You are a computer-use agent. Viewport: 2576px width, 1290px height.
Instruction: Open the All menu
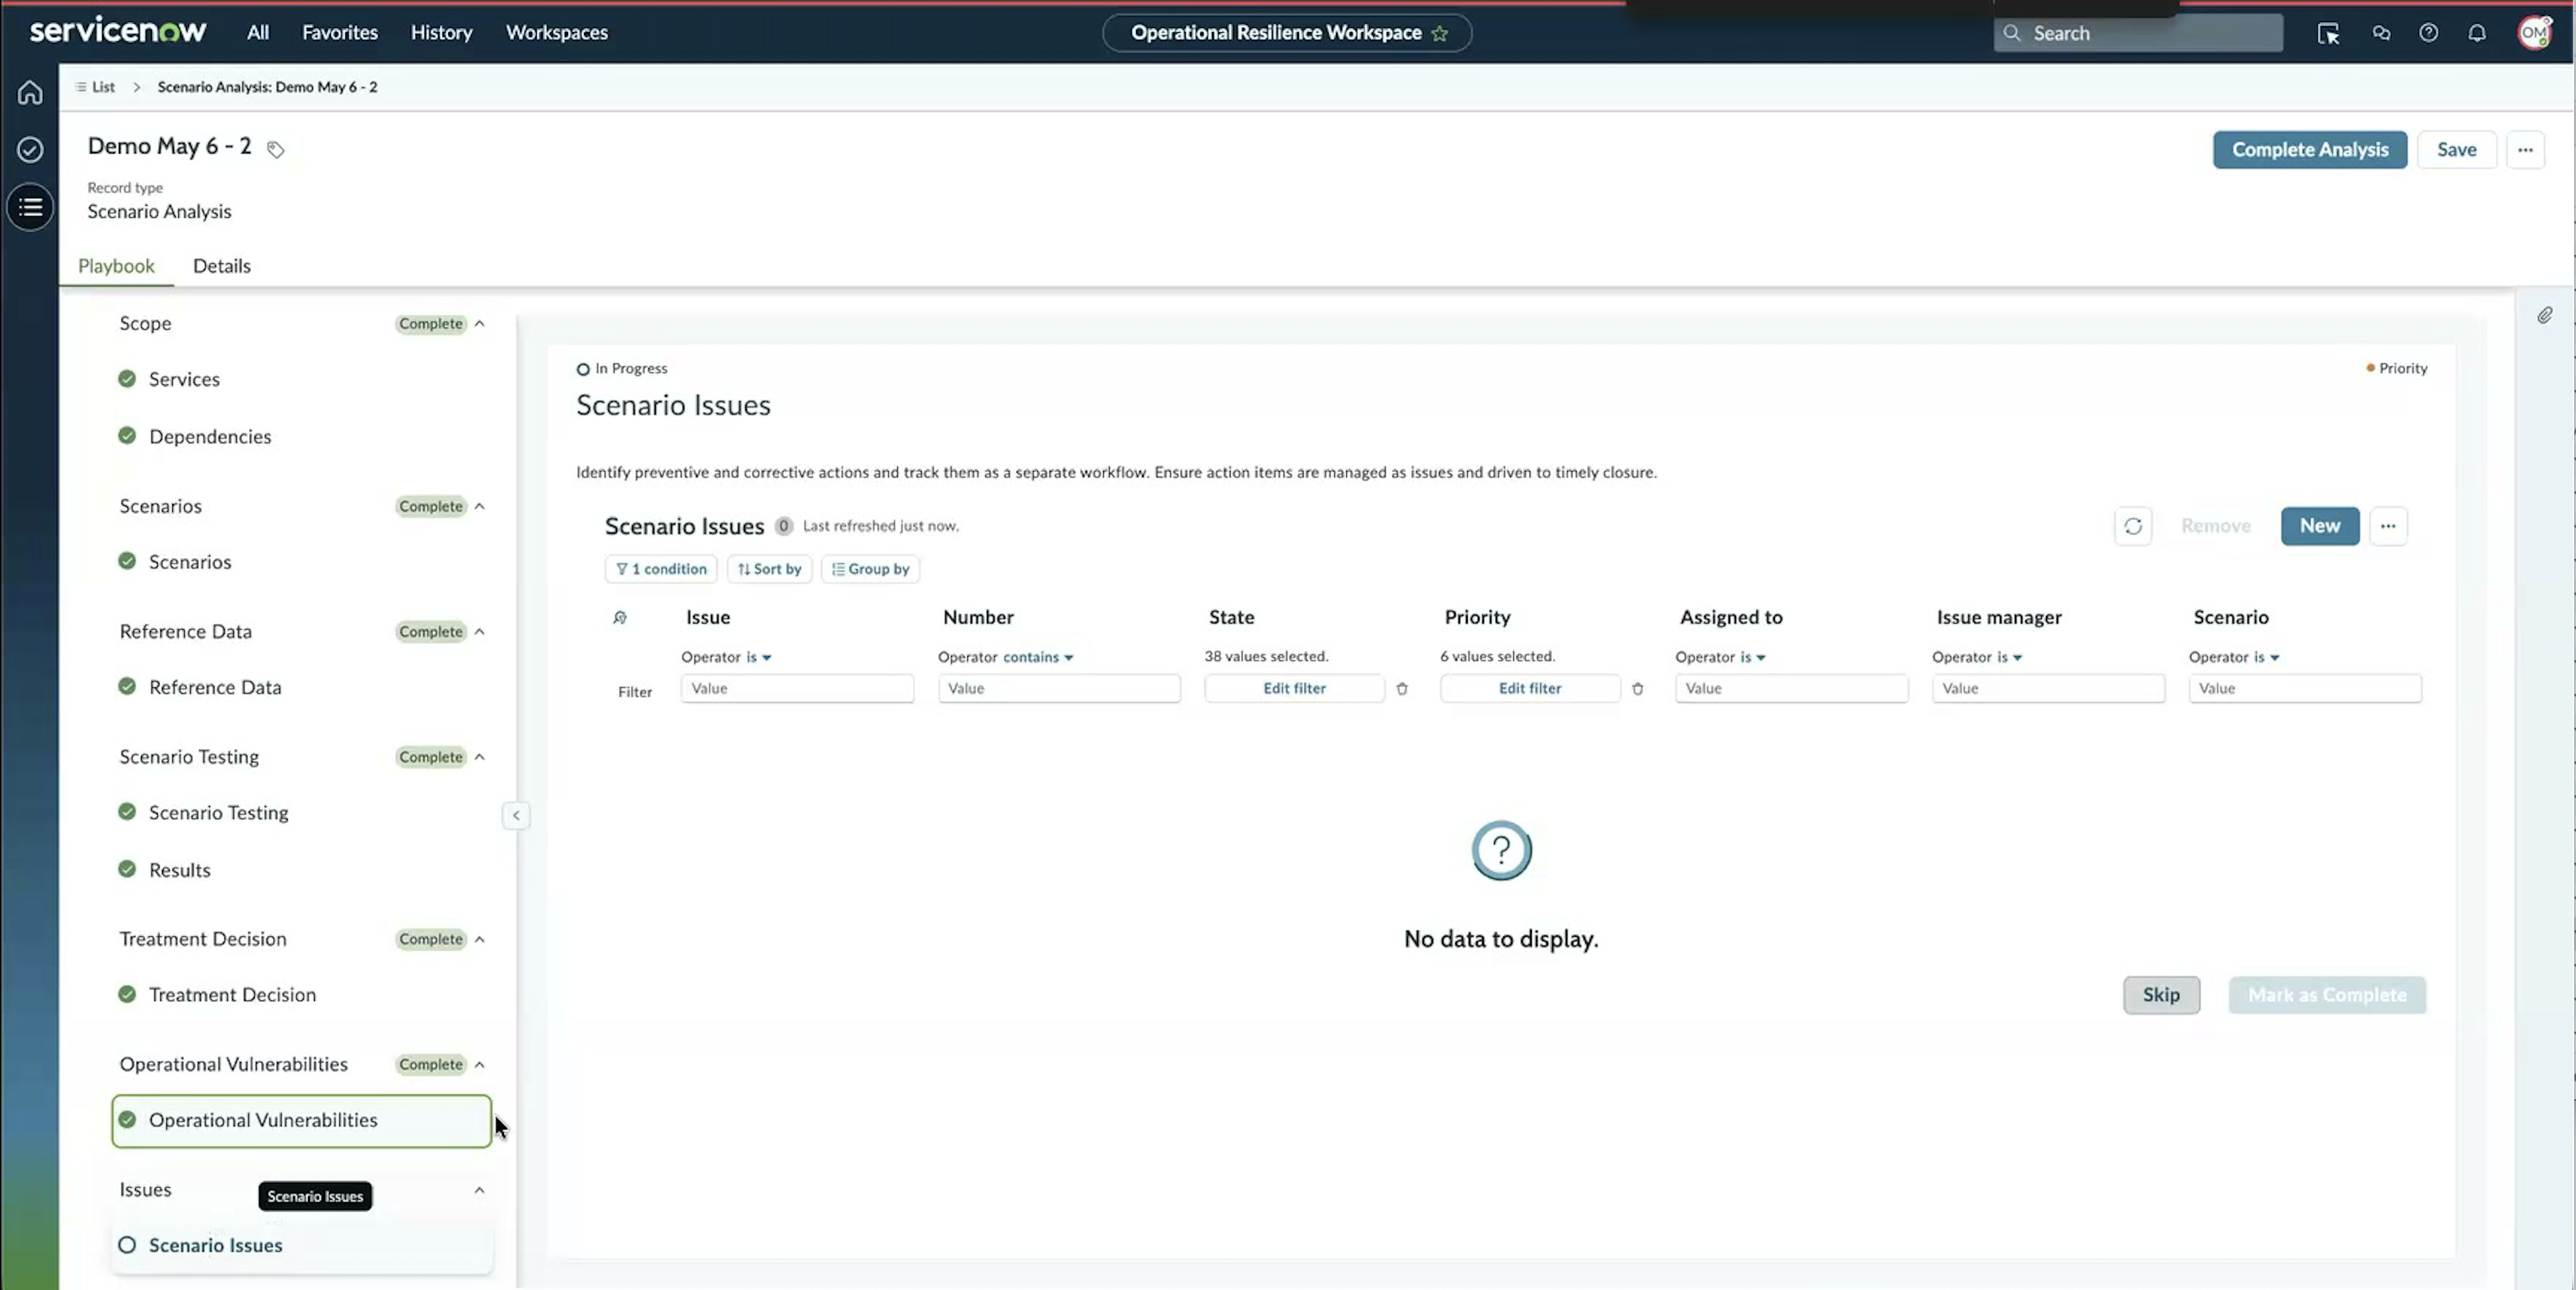coord(258,33)
